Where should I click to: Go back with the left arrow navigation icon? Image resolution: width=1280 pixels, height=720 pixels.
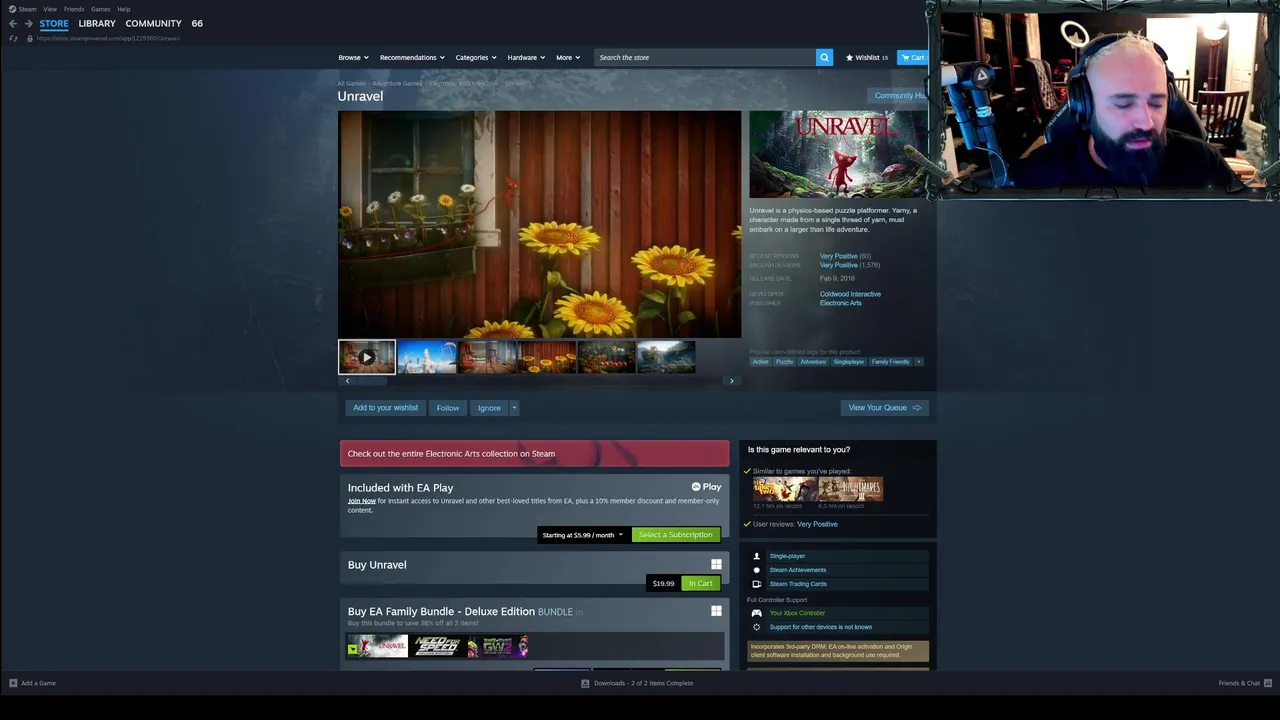click(13, 23)
